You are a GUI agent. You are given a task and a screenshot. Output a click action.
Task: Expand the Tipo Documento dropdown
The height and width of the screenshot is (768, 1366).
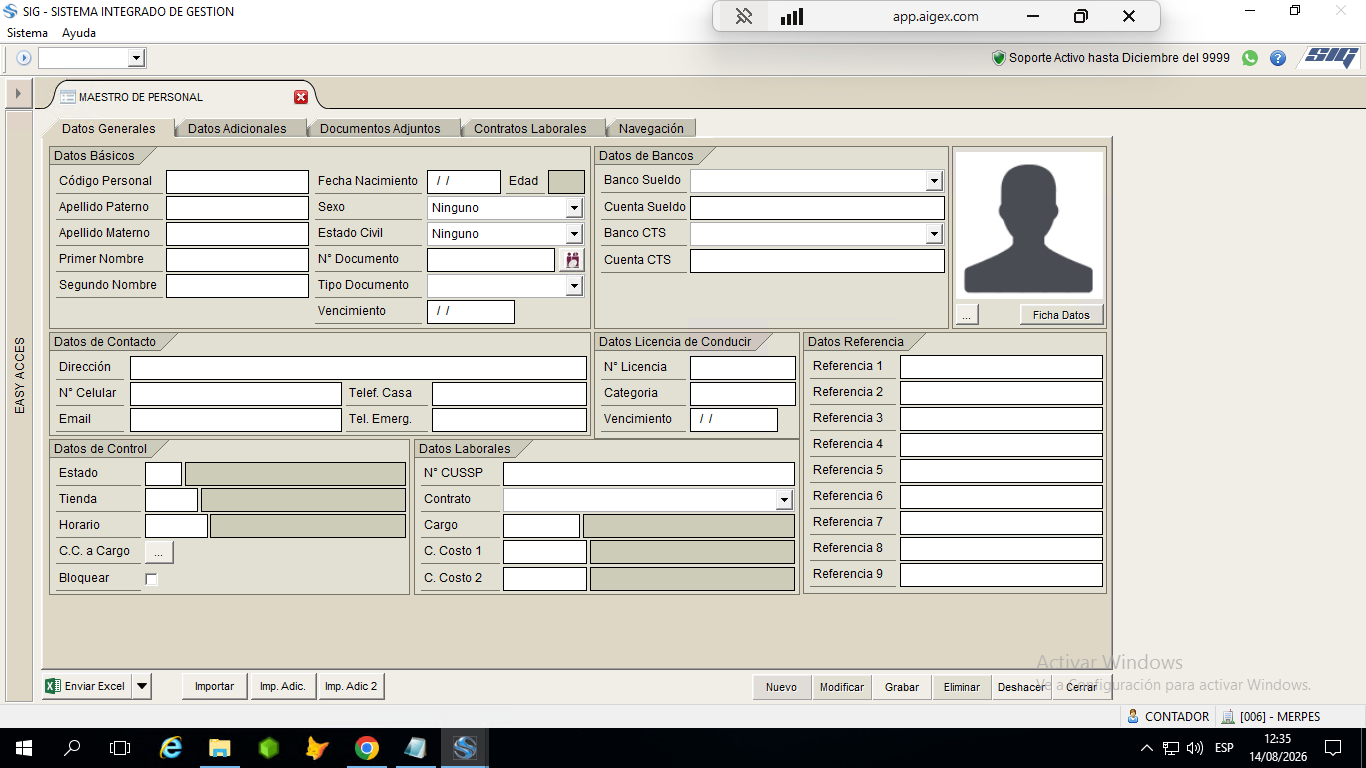(x=574, y=286)
